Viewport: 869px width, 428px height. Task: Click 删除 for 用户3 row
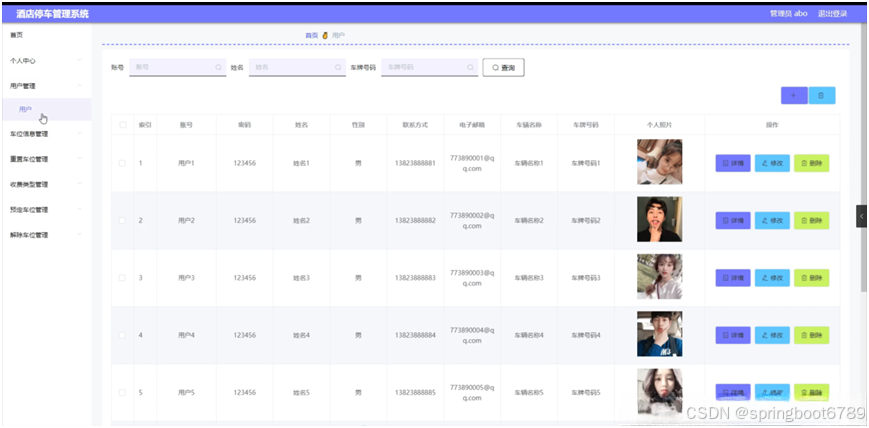[x=811, y=278]
